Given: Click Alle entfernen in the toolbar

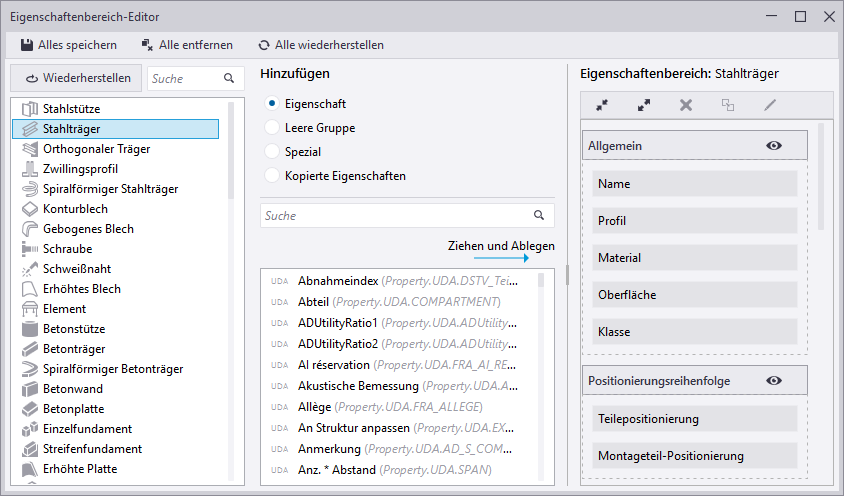Looking at the screenshot, I should tap(187, 45).
